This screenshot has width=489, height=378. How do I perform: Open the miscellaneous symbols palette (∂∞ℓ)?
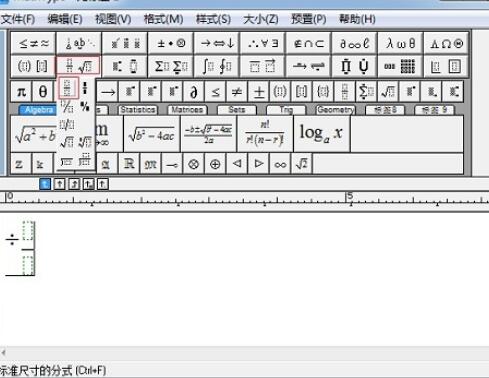(355, 43)
